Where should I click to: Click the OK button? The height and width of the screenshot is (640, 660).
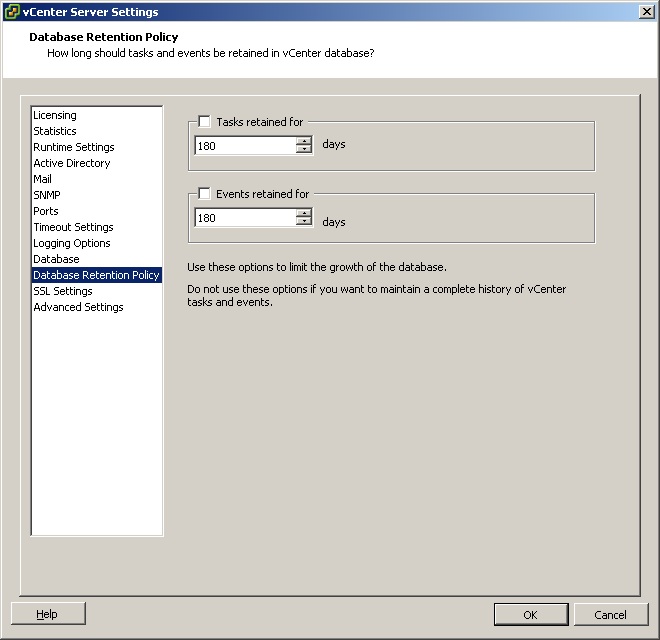pyautogui.click(x=531, y=615)
